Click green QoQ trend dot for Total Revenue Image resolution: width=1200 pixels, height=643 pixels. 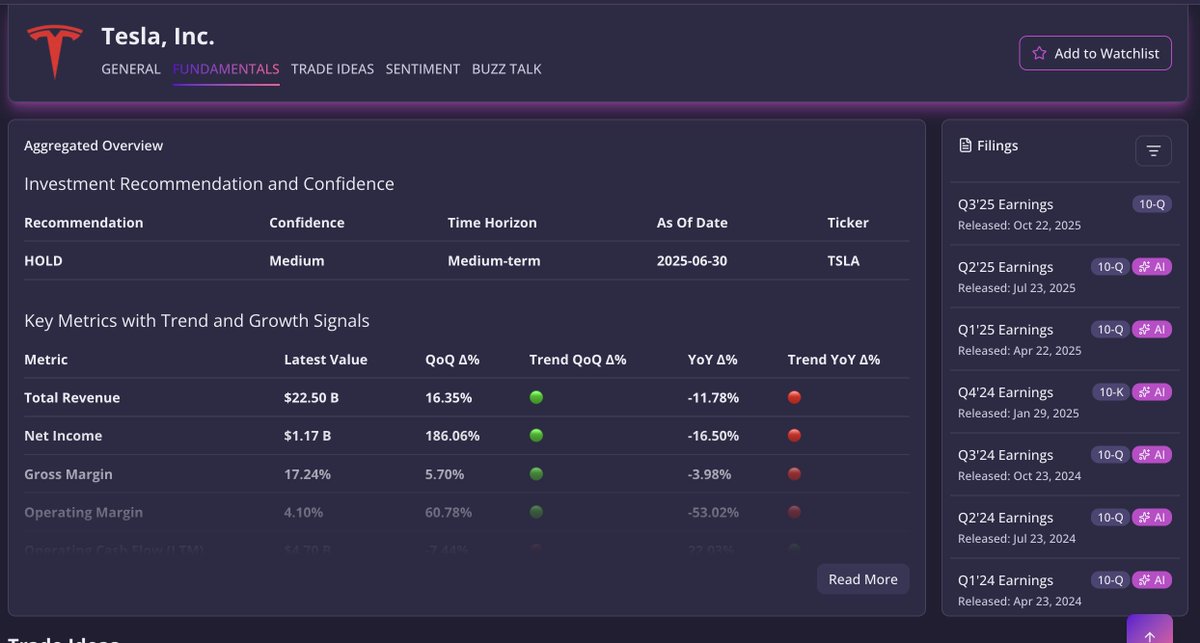(536, 397)
